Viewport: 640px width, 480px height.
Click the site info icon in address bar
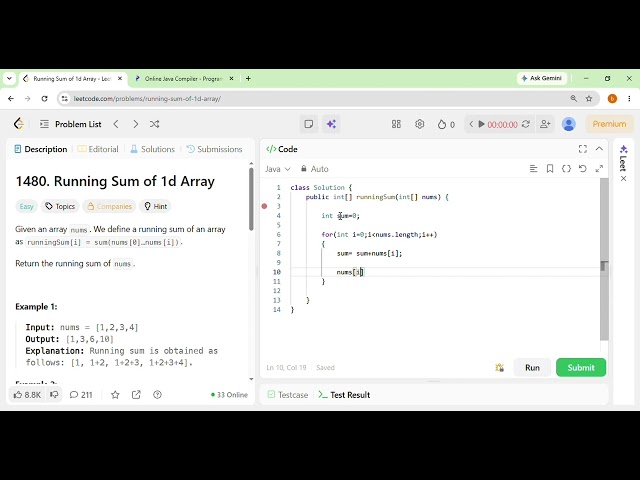click(x=64, y=99)
